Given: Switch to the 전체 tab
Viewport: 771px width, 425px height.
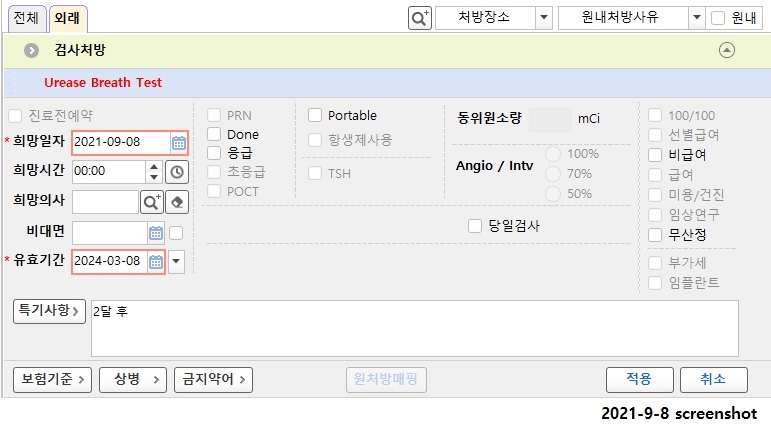Looking at the screenshot, I should (x=26, y=18).
